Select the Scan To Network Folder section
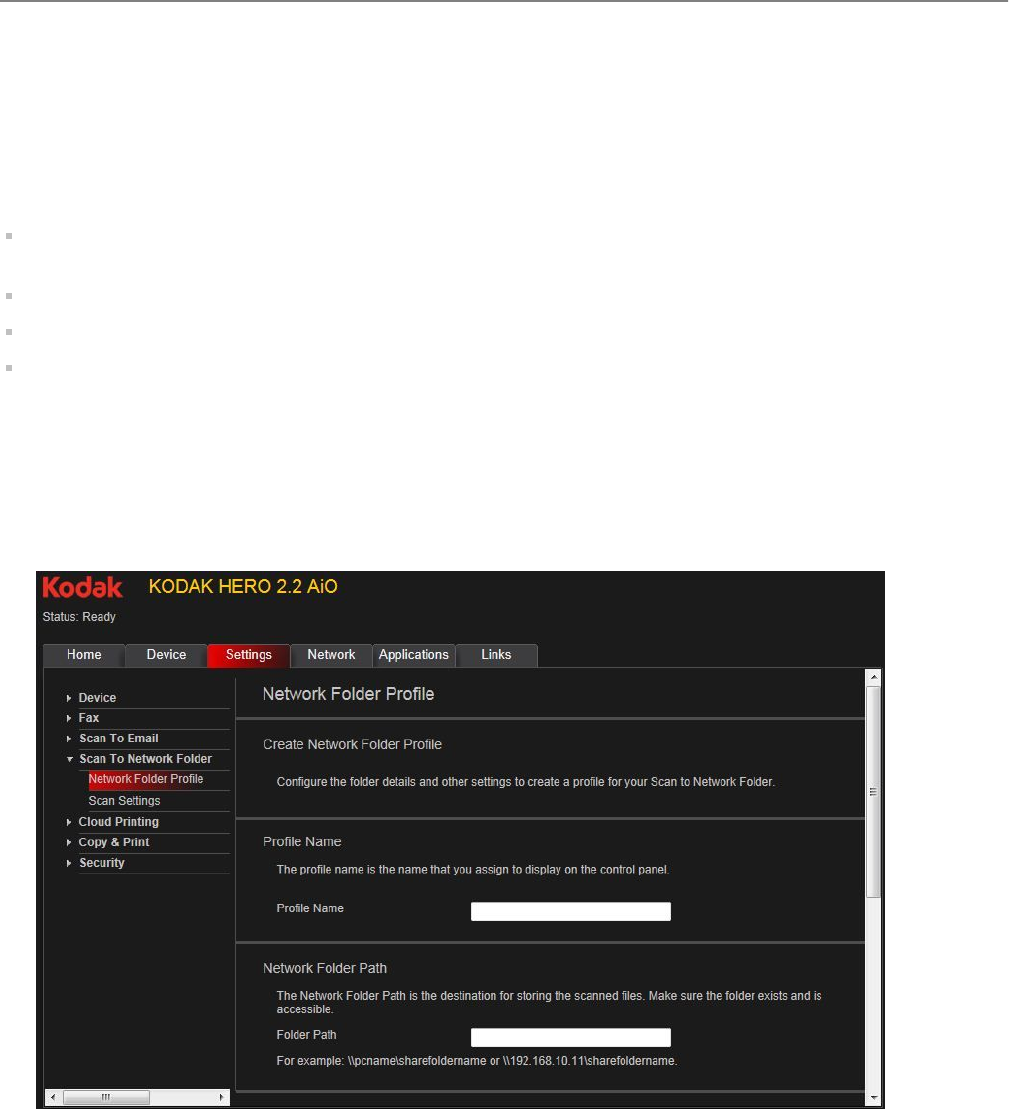Viewport: 1009px width, 1109px height. click(x=145, y=759)
